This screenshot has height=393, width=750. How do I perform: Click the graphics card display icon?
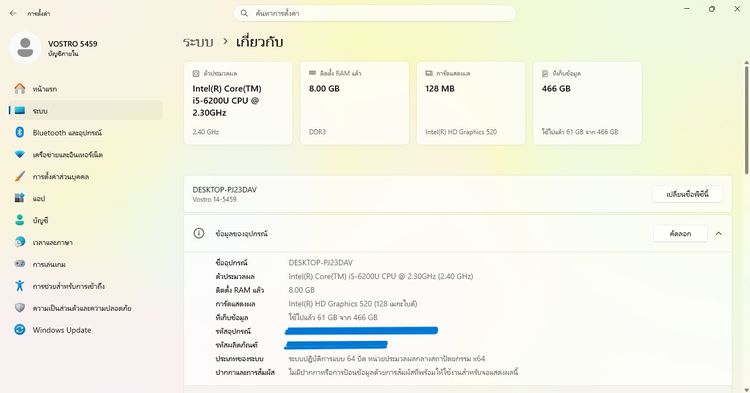(429, 73)
